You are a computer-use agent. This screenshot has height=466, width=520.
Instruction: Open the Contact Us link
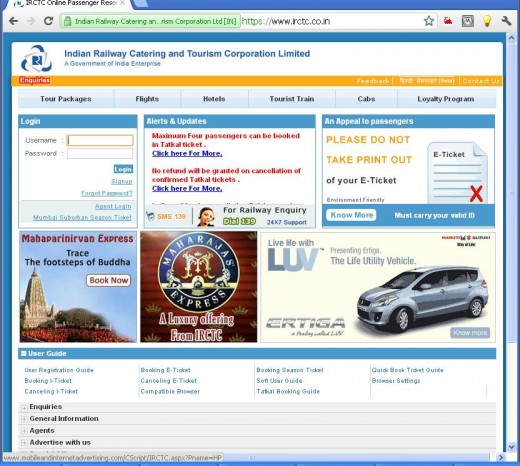tap(481, 81)
